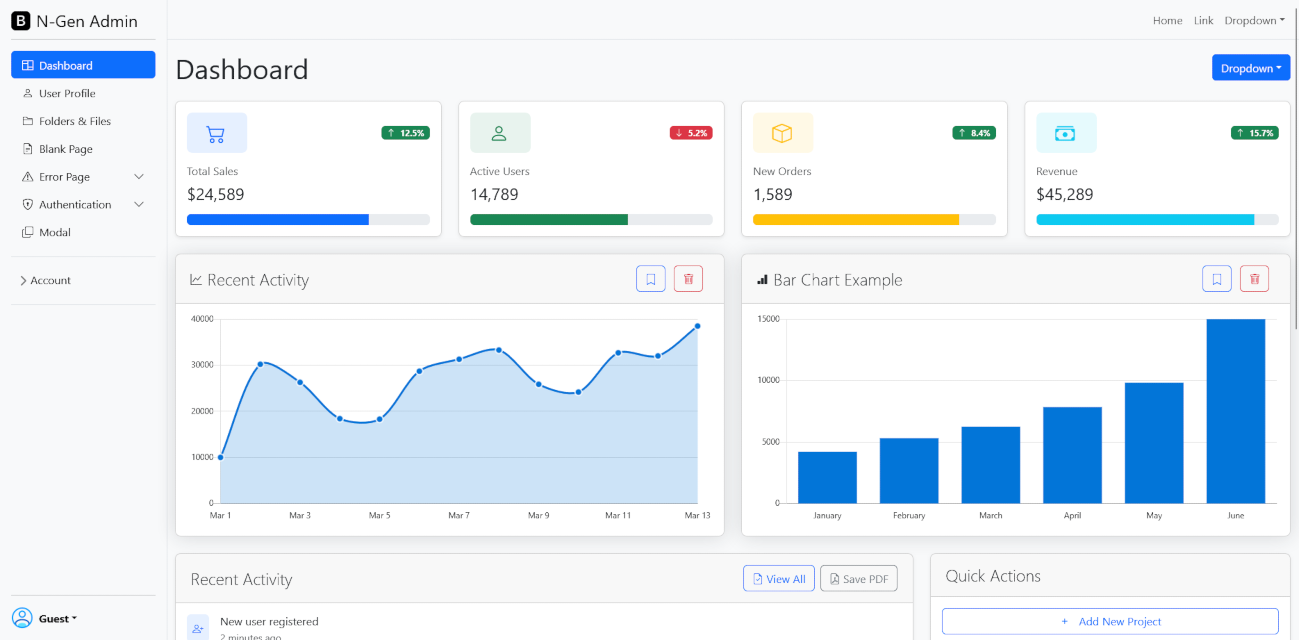Click the Mar 1 data point on line chart

click(220, 457)
